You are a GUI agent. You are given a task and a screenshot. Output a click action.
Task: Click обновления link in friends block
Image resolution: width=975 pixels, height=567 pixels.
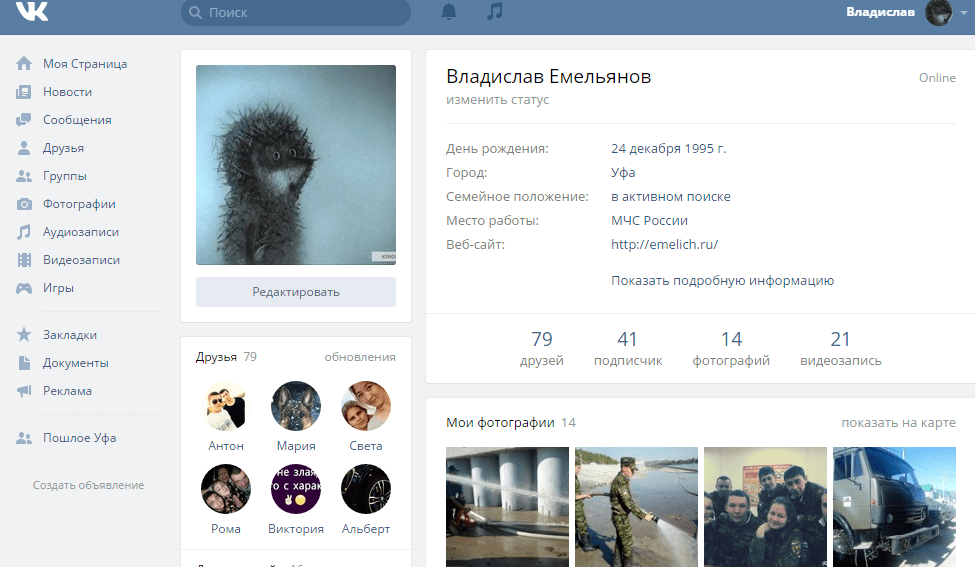[x=360, y=357]
